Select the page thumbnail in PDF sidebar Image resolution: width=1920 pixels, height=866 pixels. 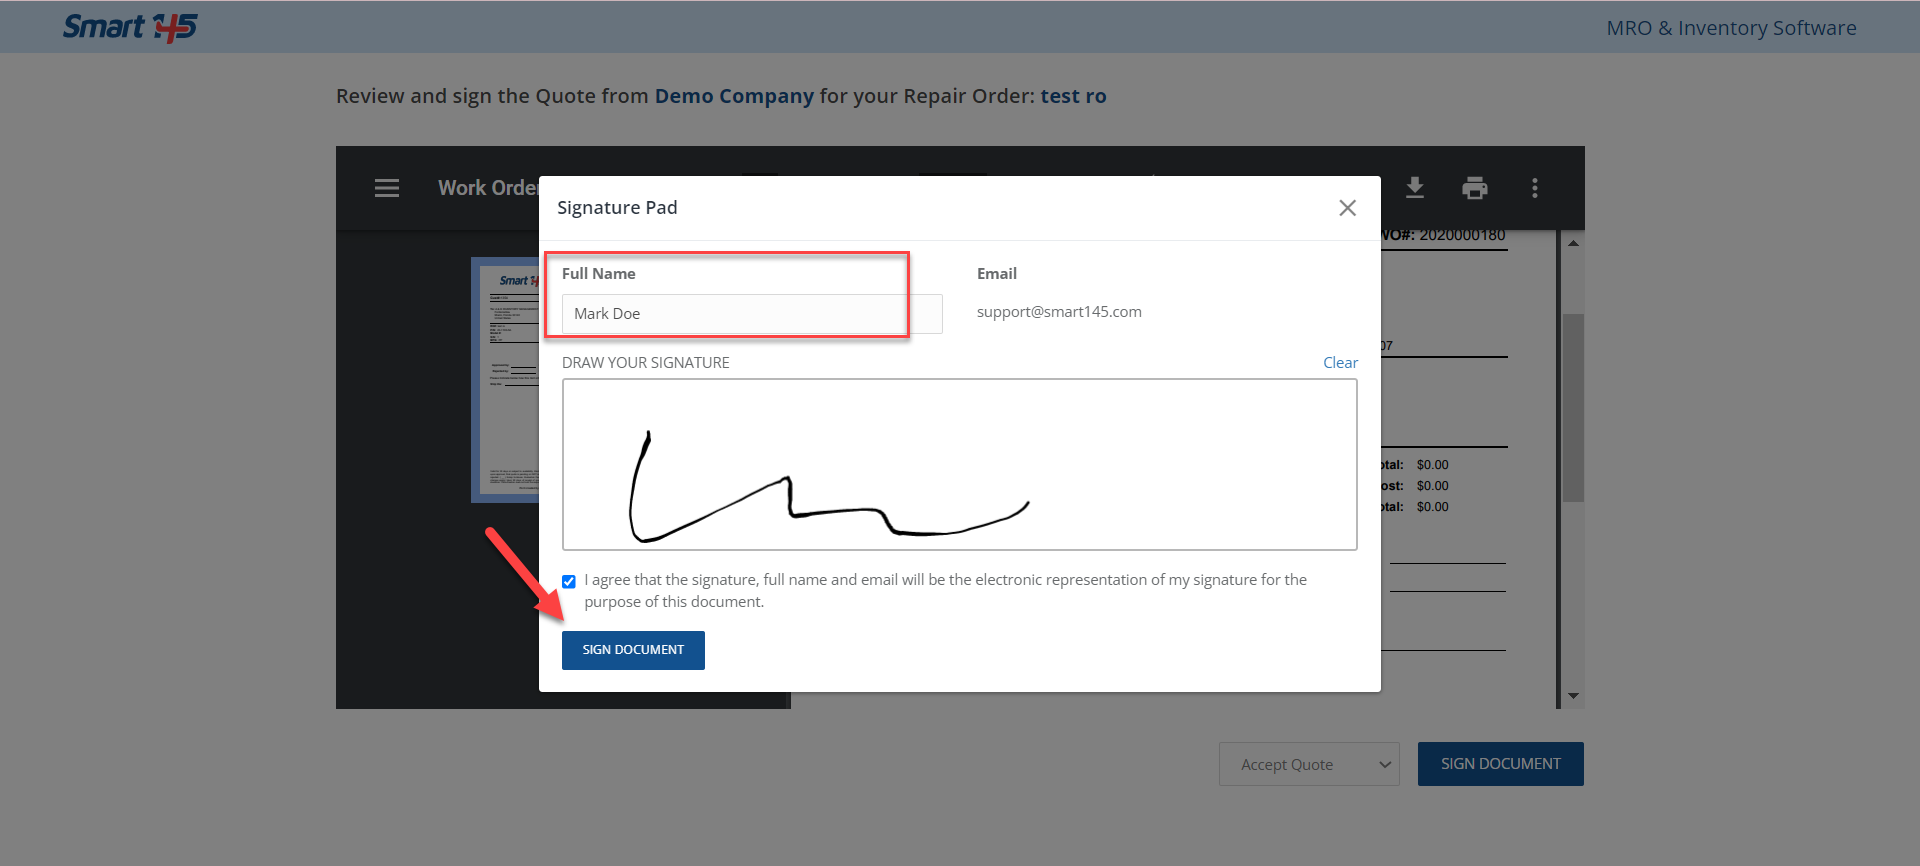click(506, 380)
